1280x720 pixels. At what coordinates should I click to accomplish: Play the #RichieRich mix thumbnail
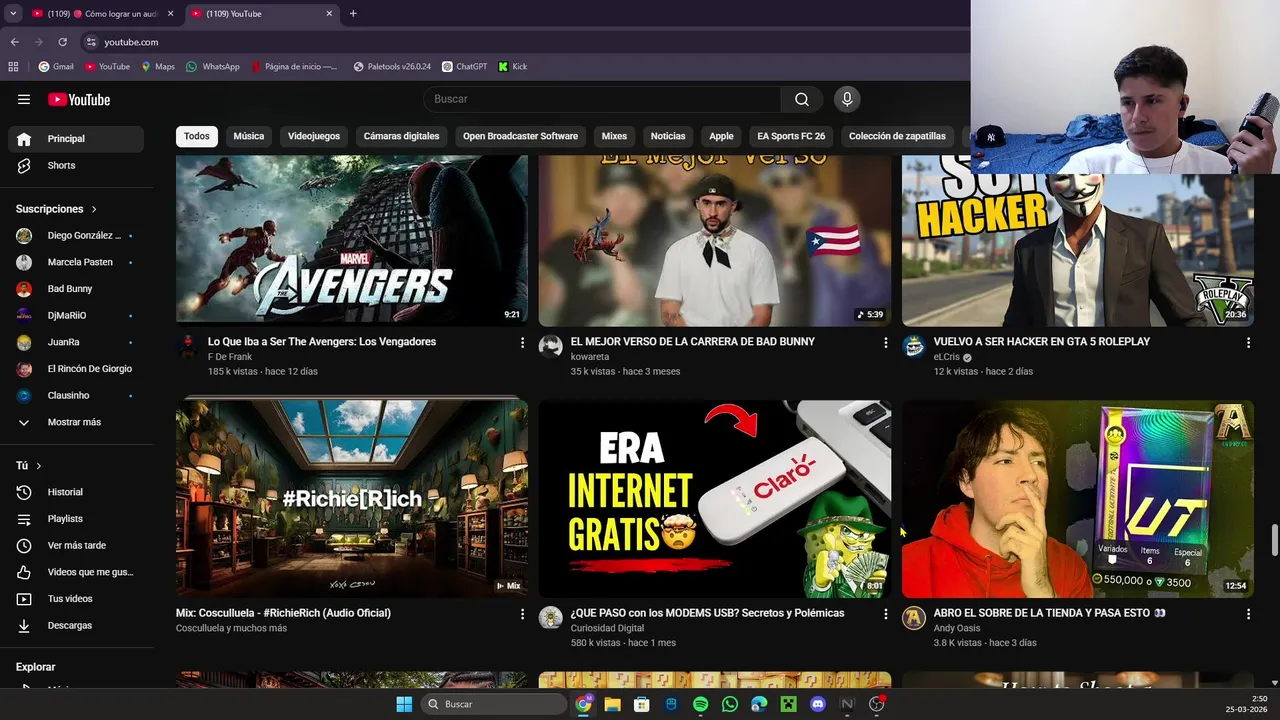click(x=352, y=499)
